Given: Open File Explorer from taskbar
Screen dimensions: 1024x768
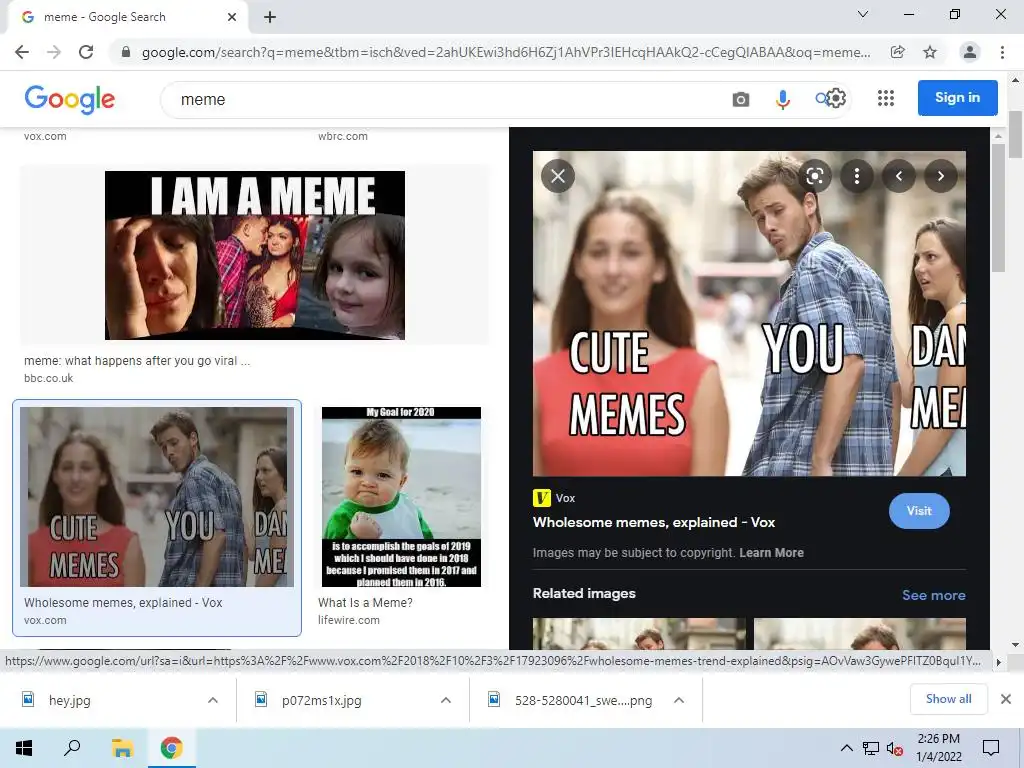Looking at the screenshot, I should (122, 748).
